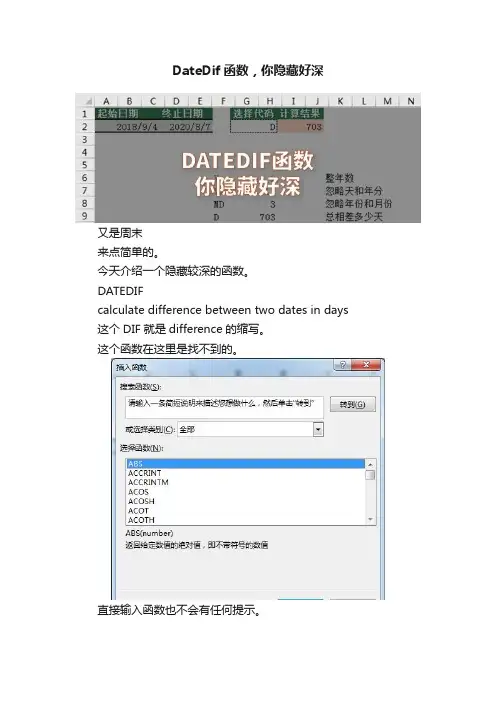Select column L header
The height and width of the screenshot is (702, 496).
(363, 101)
